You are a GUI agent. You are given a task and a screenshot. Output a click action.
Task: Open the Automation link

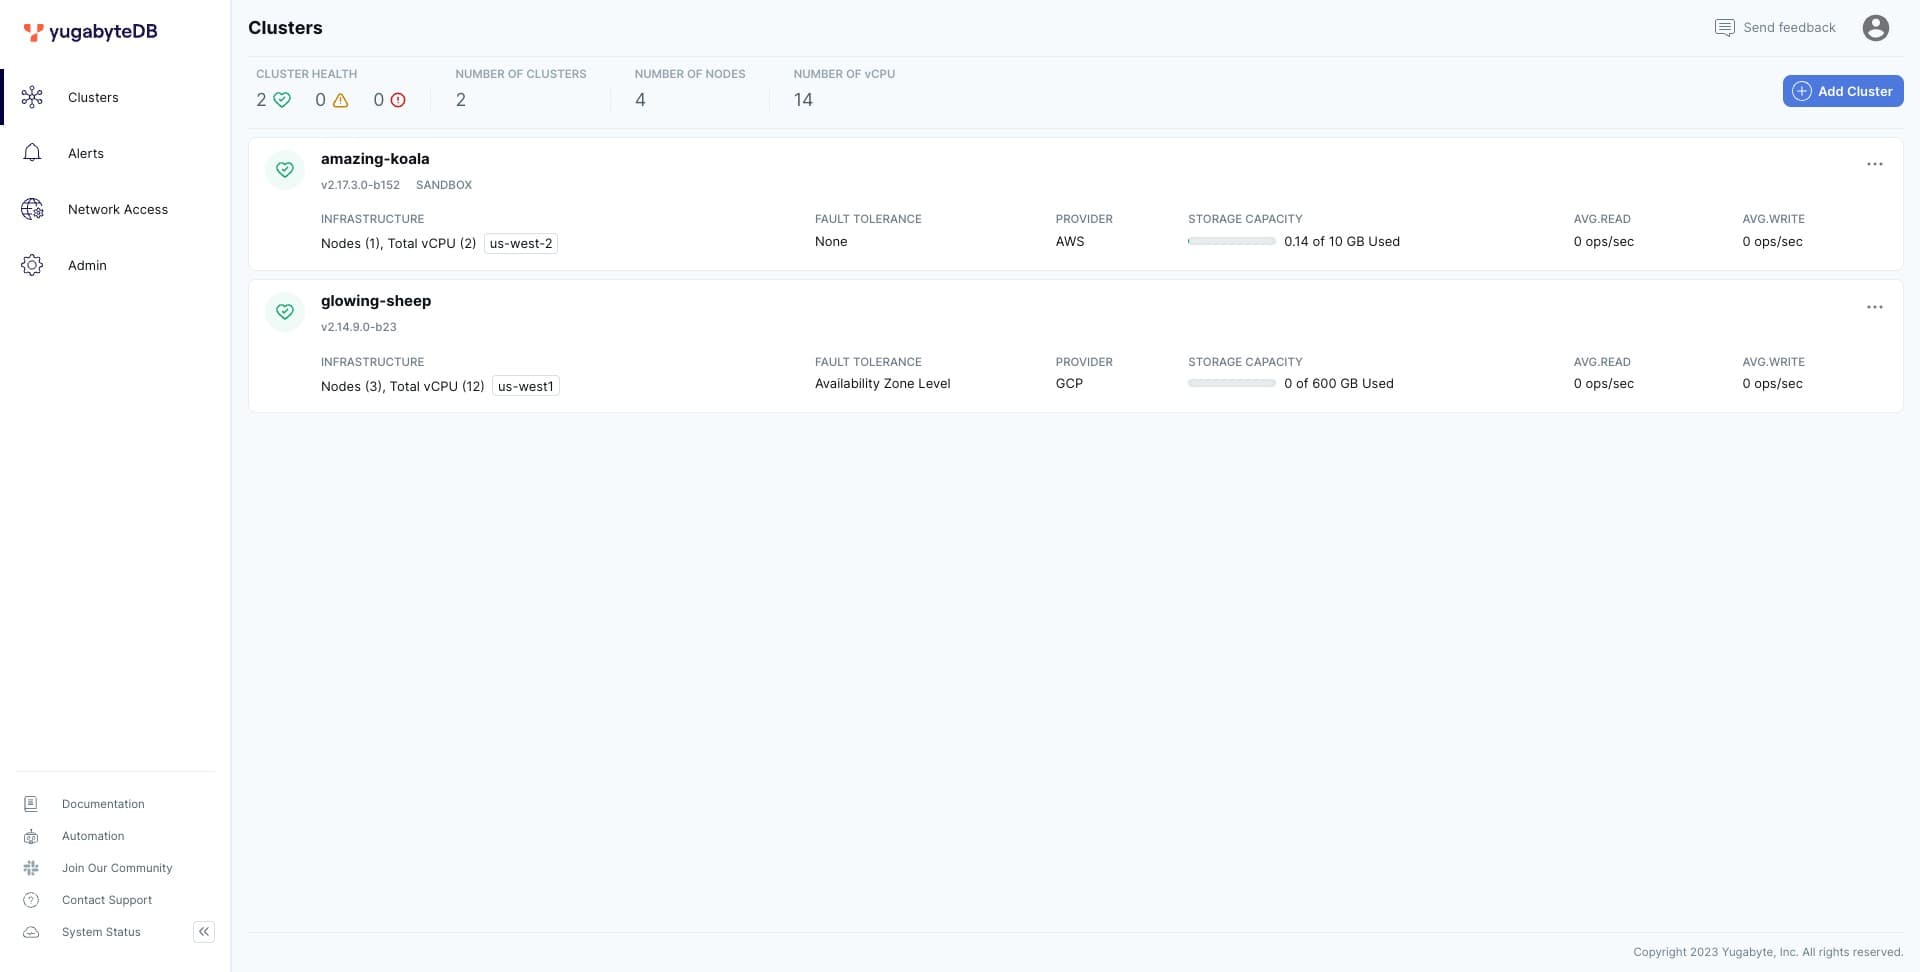point(93,836)
